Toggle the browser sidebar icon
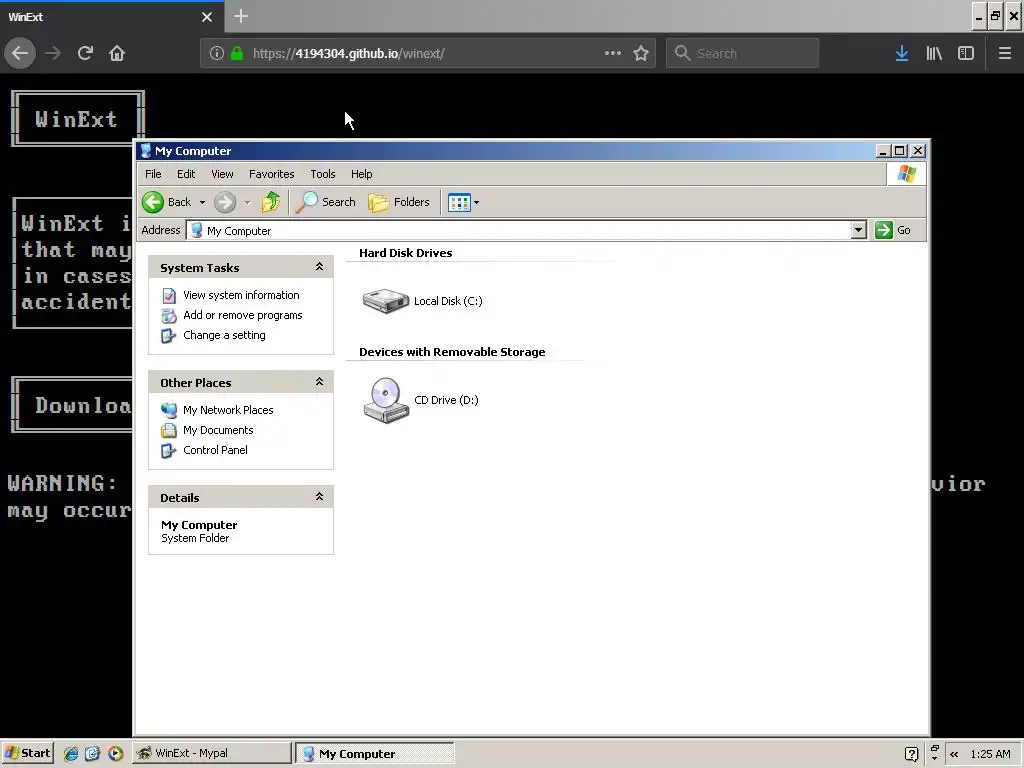This screenshot has height=768, width=1024. tap(966, 53)
